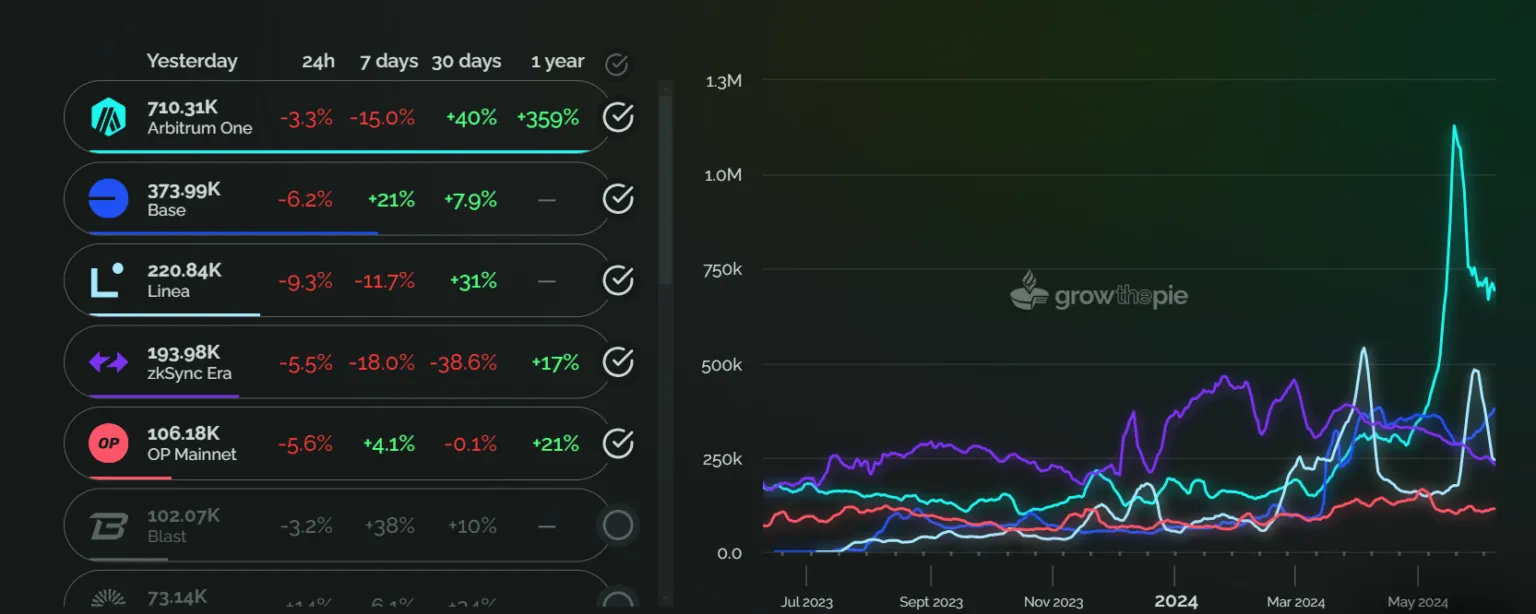Click the Blast logo icon
Image resolution: width=1536 pixels, height=614 pixels.
point(108,526)
